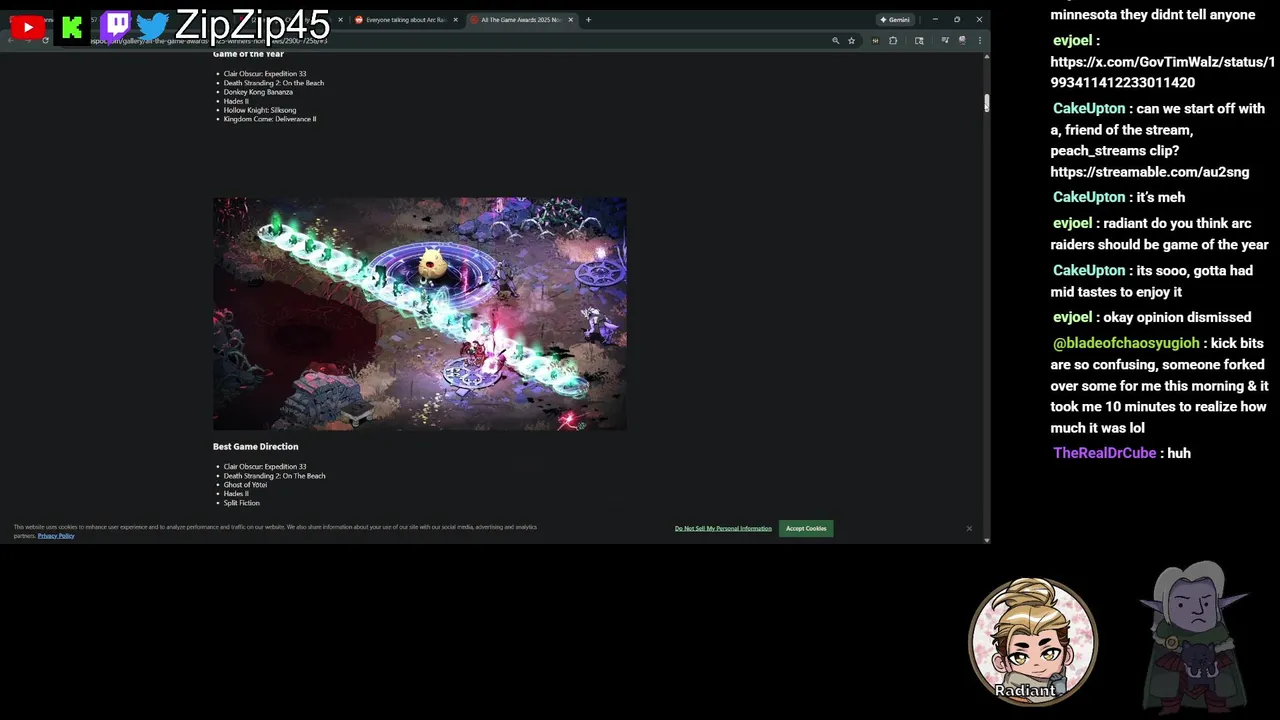The width and height of the screenshot is (1280, 720).
Task: Close the All The Game Awards 2025 tab
Action: tap(571, 20)
